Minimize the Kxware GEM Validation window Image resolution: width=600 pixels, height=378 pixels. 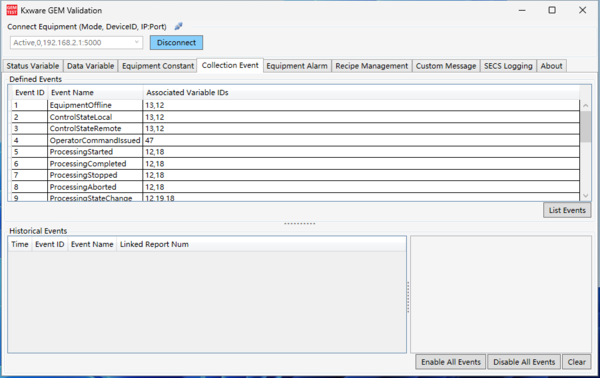coord(522,10)
